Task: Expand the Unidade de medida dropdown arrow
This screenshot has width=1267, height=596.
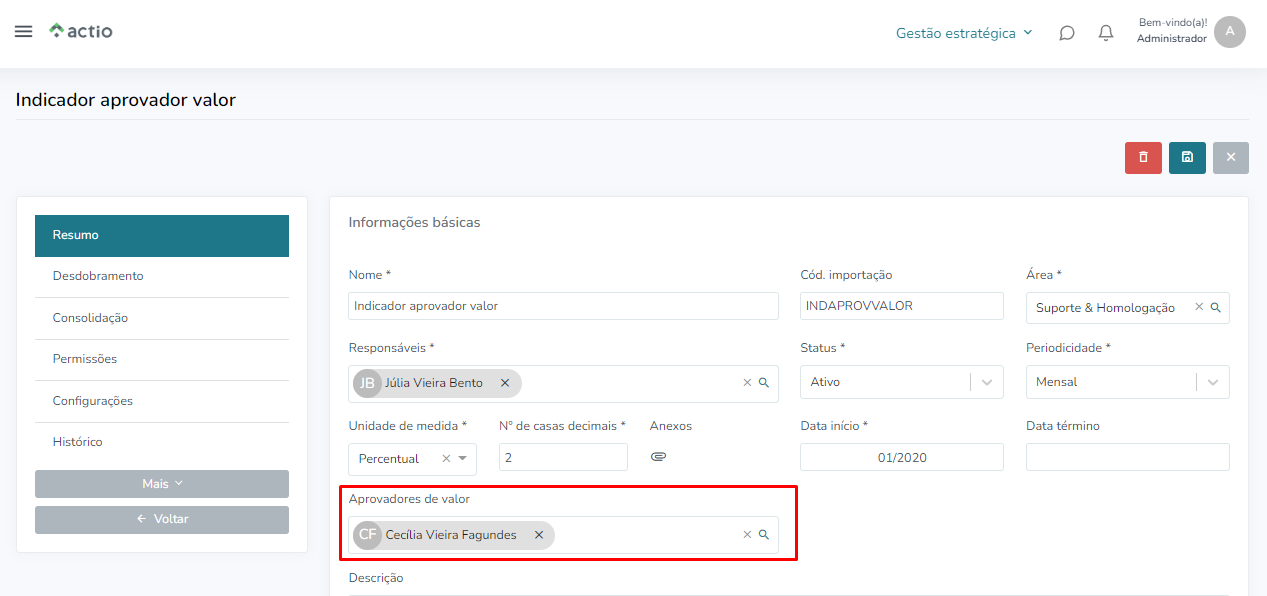Action: click(x=463, y=459)
